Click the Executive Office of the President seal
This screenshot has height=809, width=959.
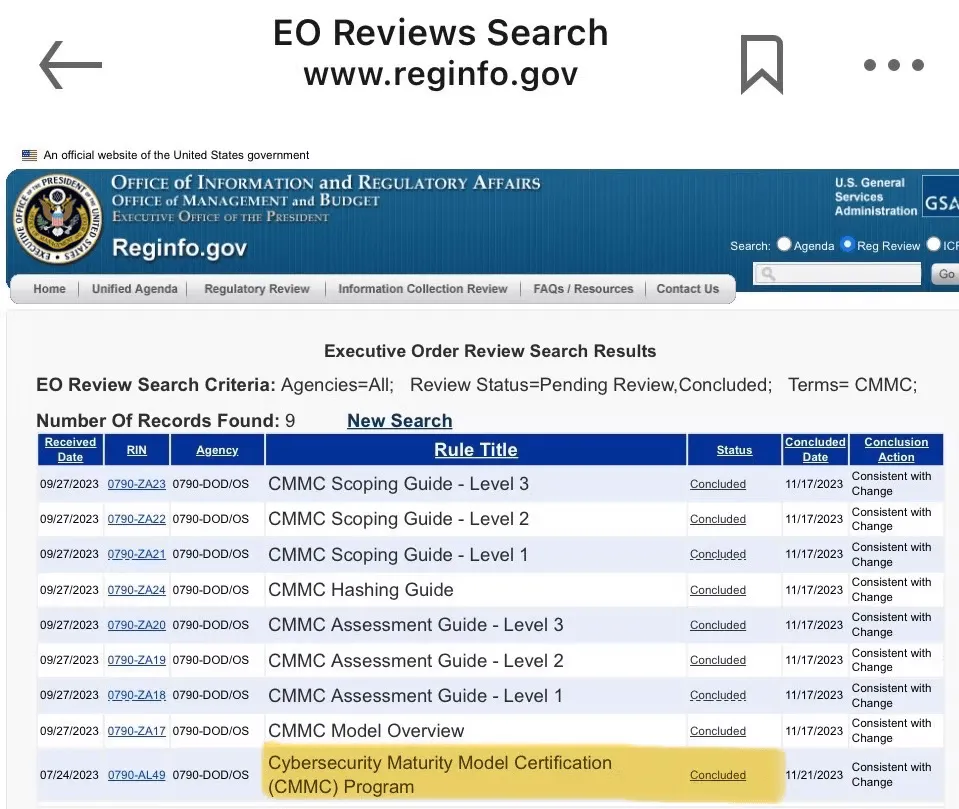point(57,220)
